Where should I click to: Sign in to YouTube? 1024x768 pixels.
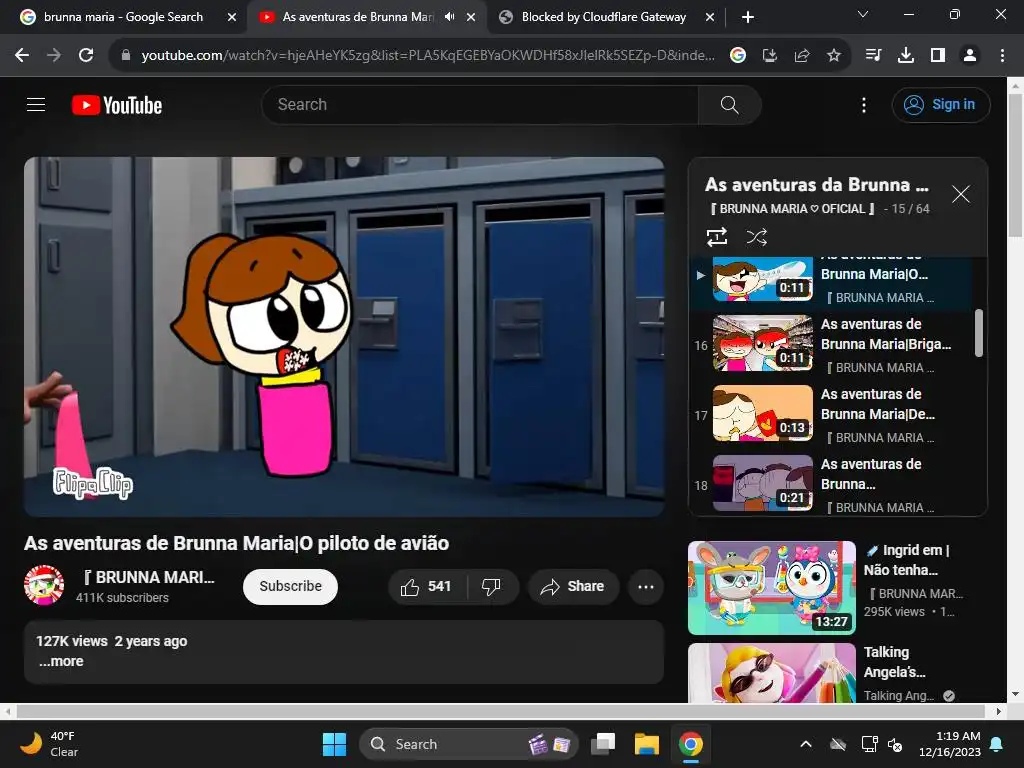940,104
